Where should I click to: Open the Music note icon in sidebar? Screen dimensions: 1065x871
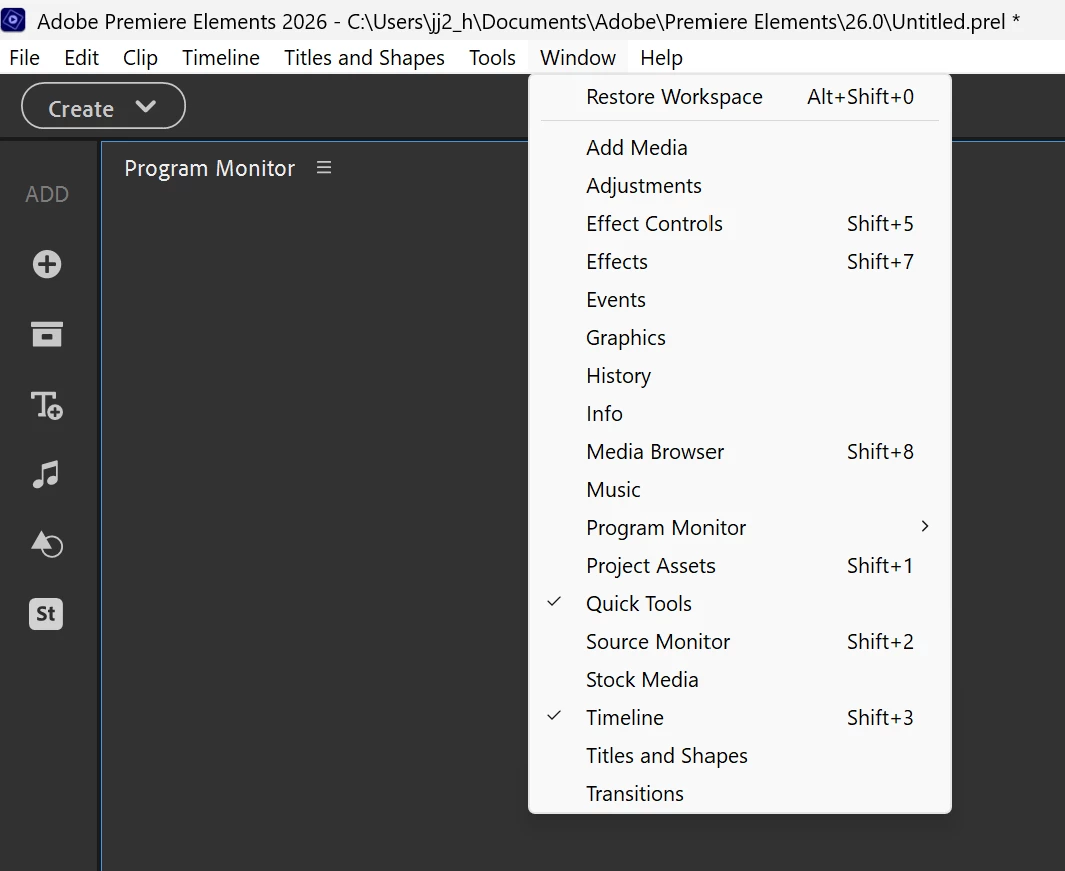46,474
